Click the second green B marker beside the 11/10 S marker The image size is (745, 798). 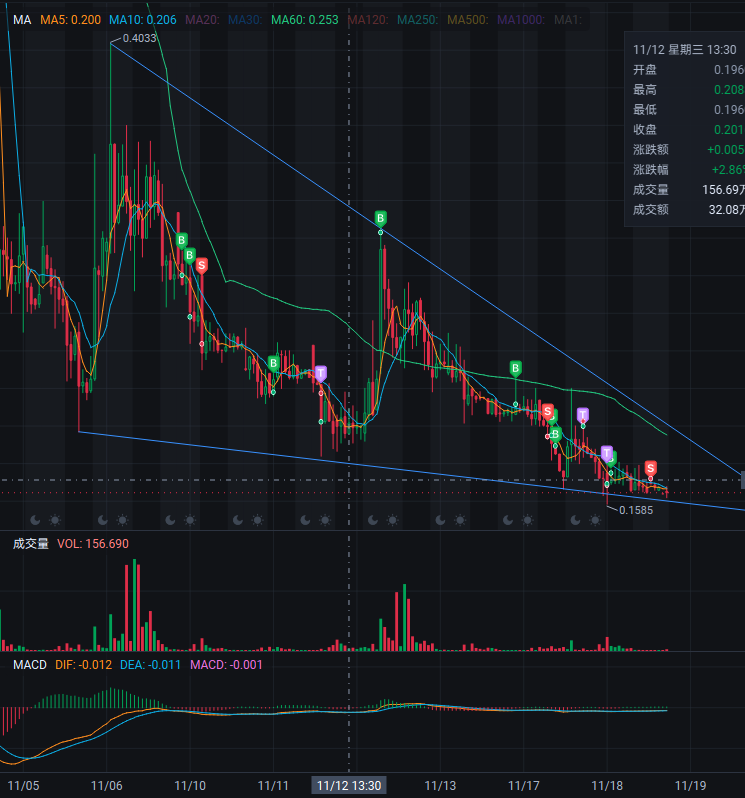click(x=190, y=254)
